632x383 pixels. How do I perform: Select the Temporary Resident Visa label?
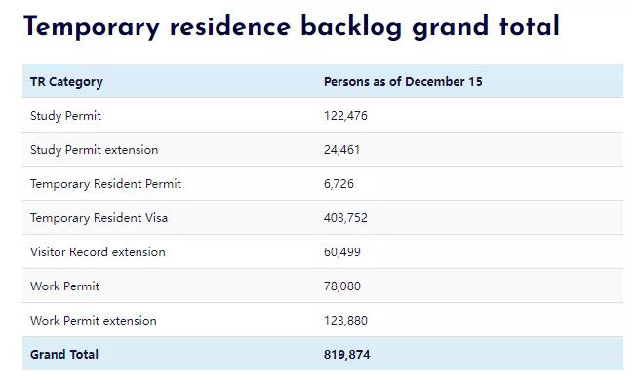99,218
